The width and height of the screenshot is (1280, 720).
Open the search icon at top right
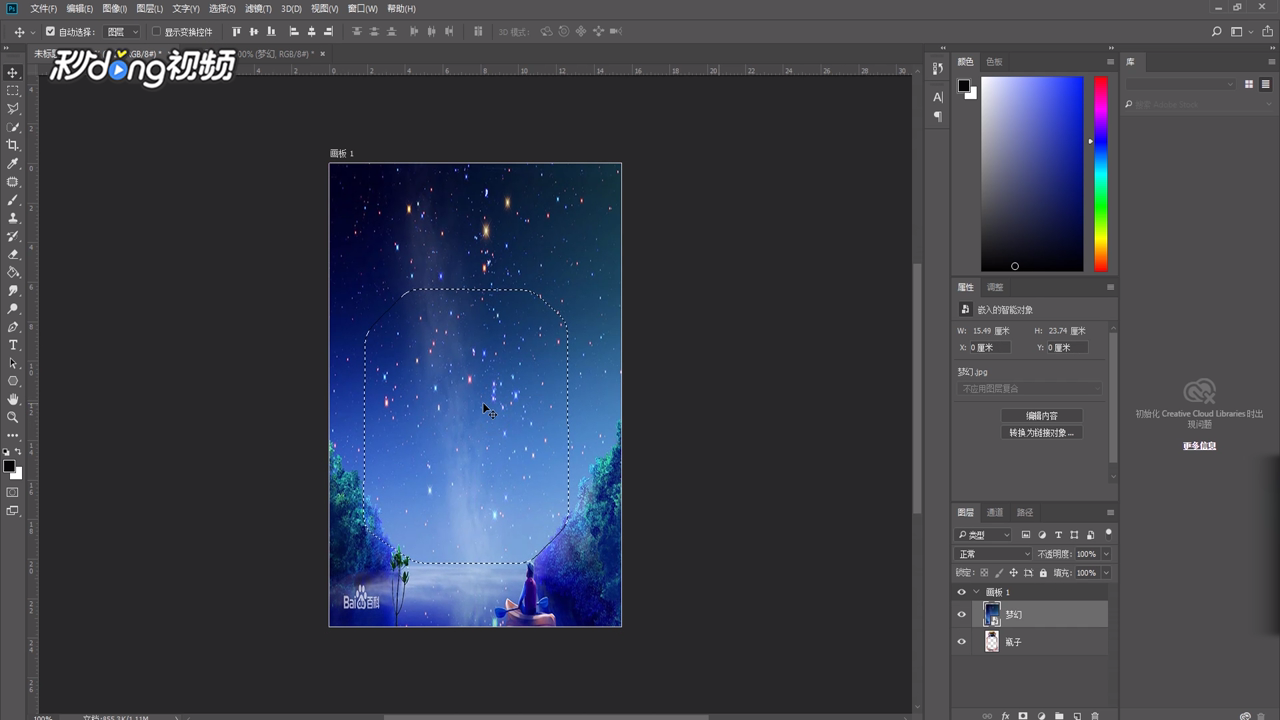[x=1217, y=32]
